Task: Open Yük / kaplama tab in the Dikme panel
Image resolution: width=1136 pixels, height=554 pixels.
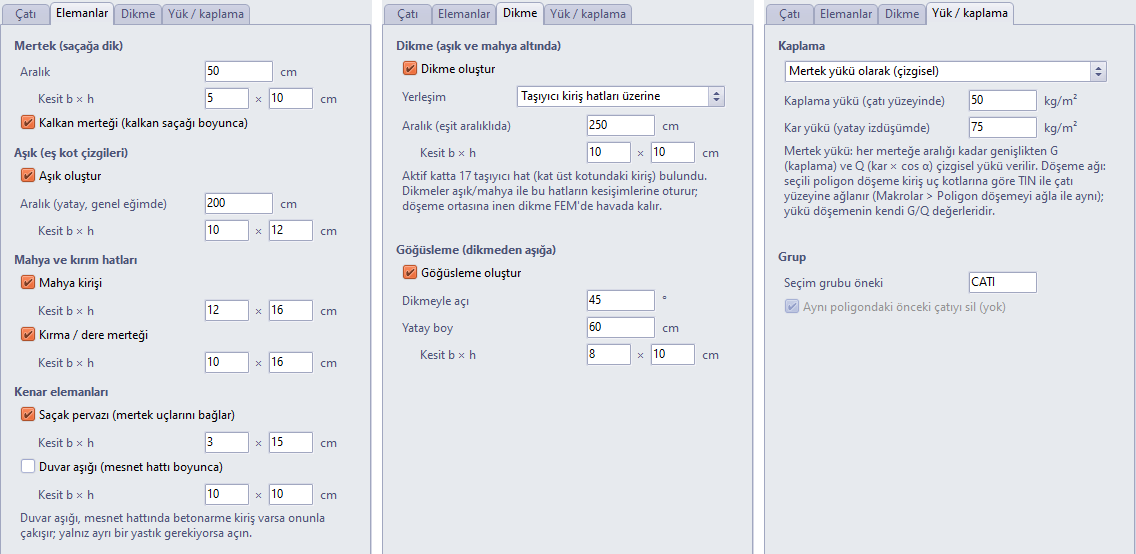Action: [x=588, y=14]
